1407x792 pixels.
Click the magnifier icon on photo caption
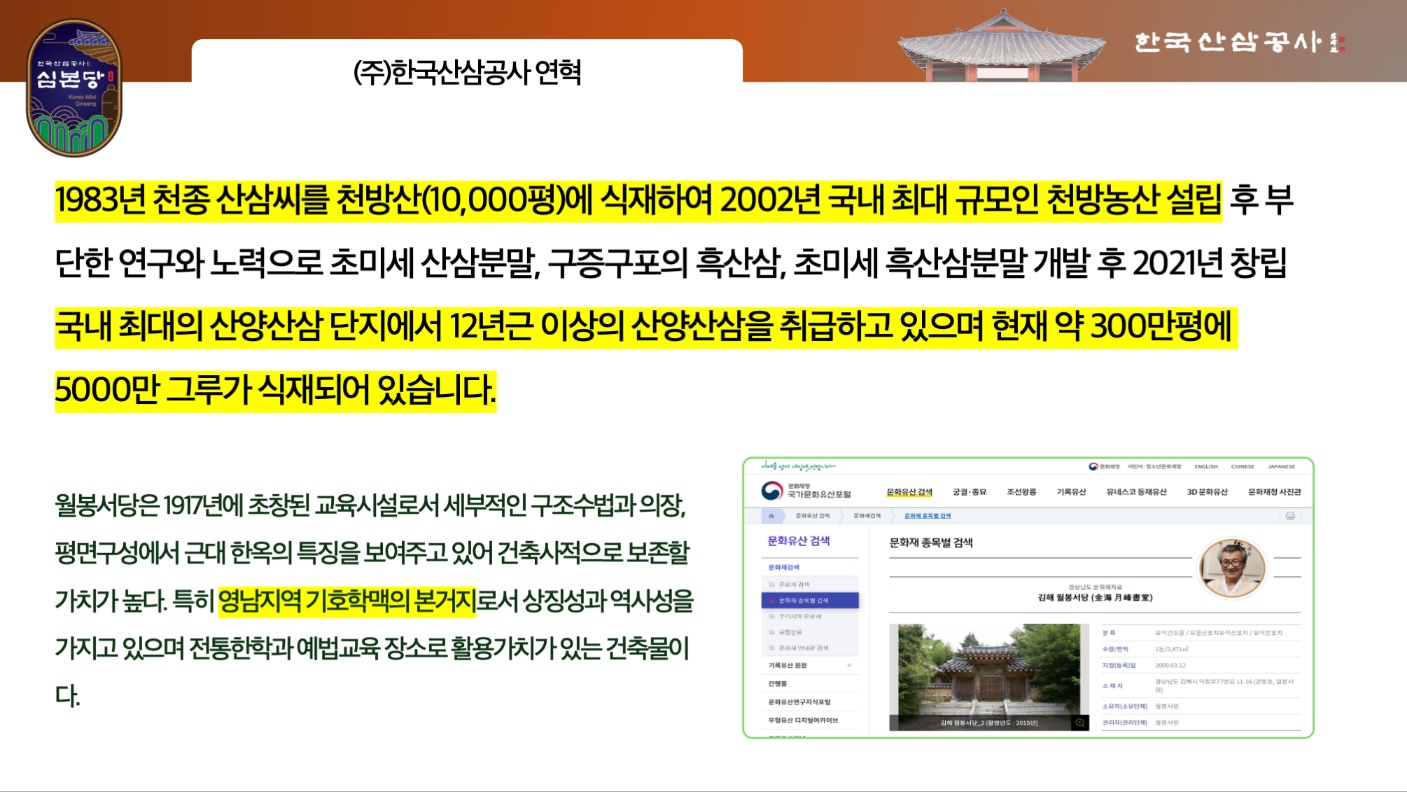pos(1079,722)
